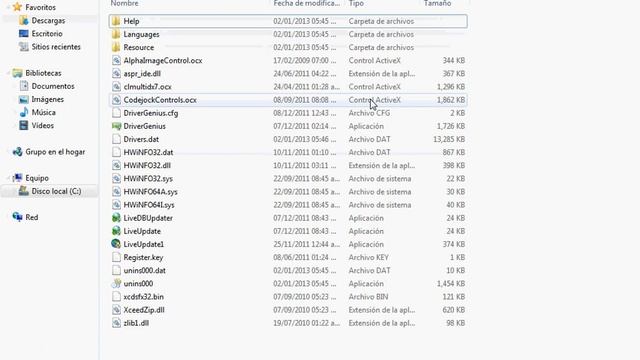Click the Grupo en el hogar icon

coord(17,152)
